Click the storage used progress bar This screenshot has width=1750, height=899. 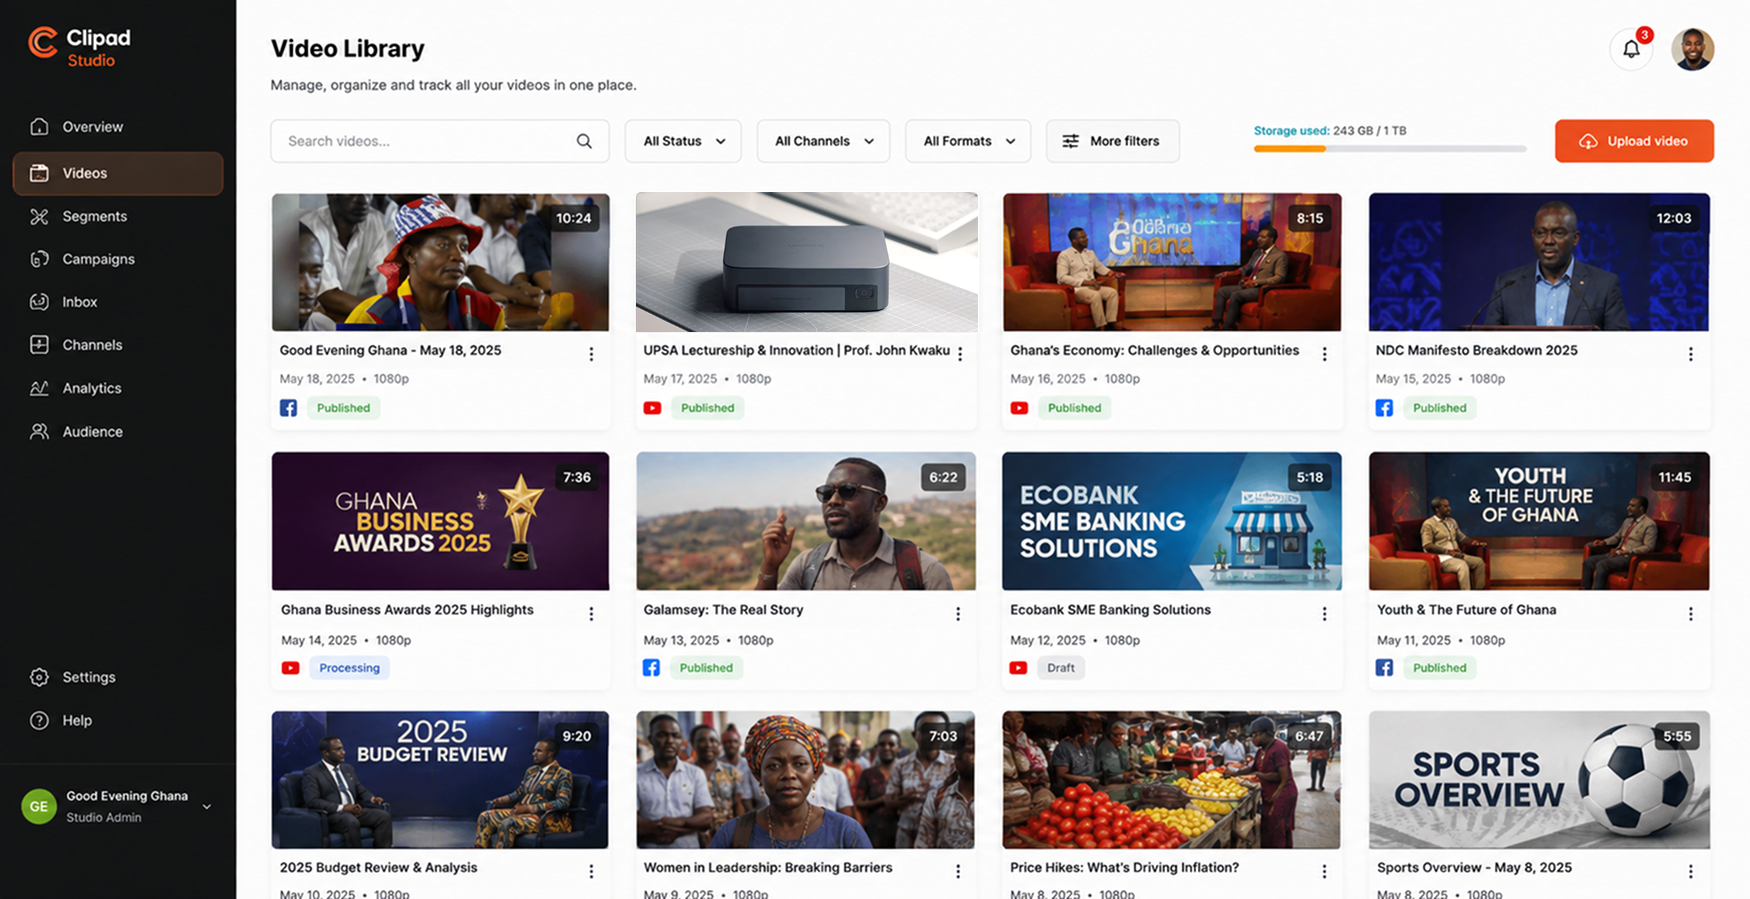(x=1390, y=149)
